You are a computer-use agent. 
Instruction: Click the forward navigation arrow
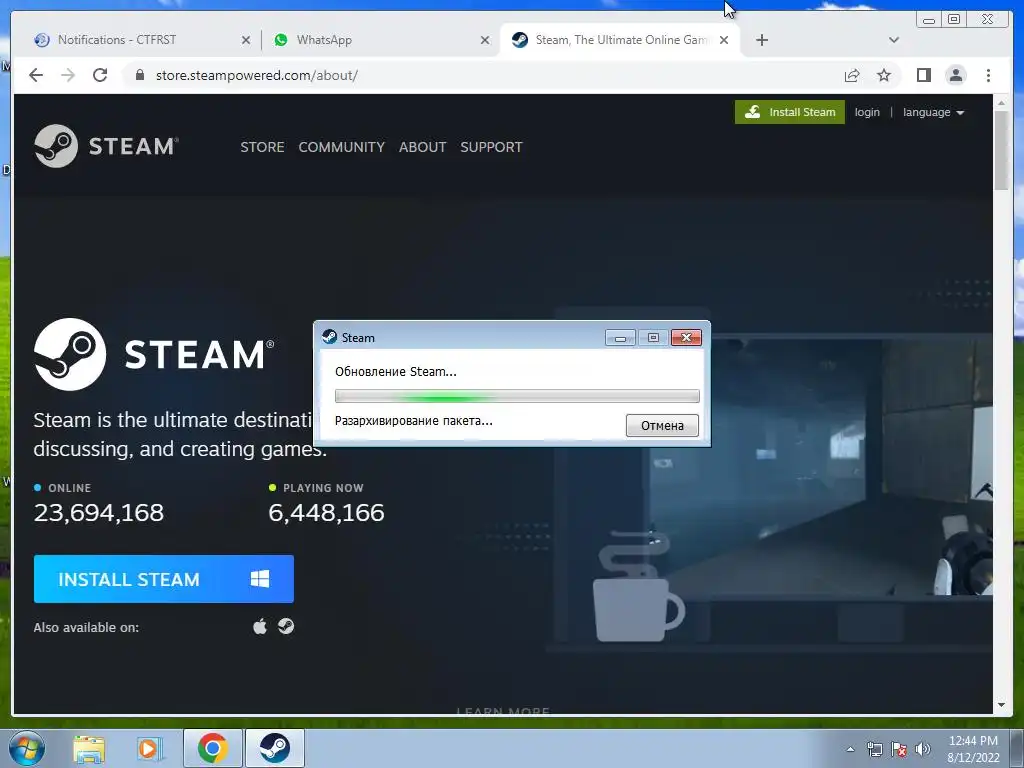pos(68,75)
